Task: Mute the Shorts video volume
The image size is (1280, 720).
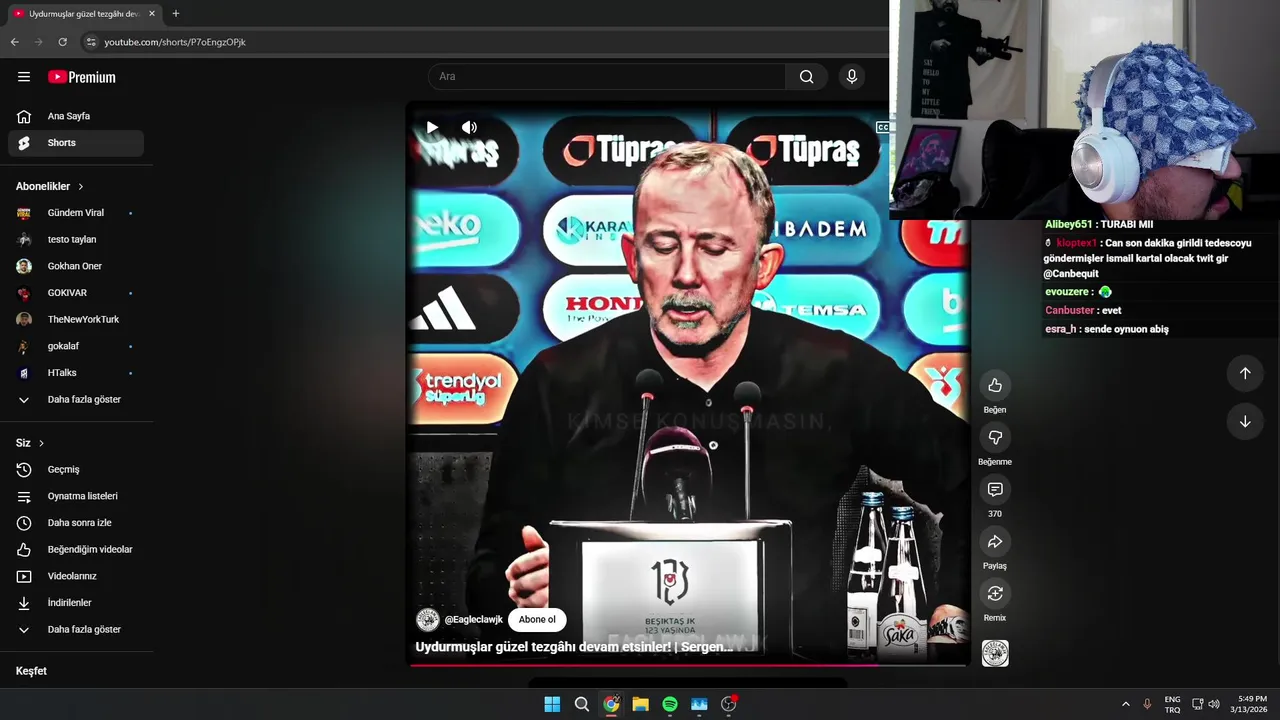Action: pos(469,127)
